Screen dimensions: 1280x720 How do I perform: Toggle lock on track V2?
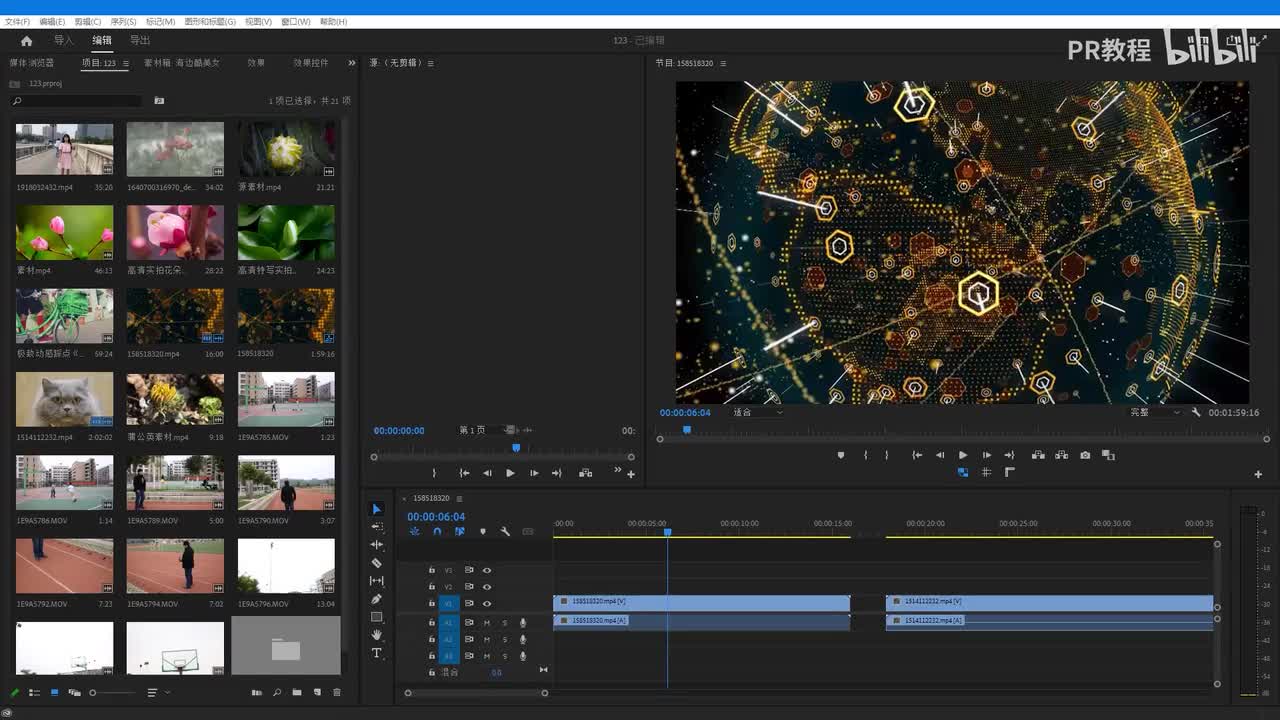(x=432, y=587)
